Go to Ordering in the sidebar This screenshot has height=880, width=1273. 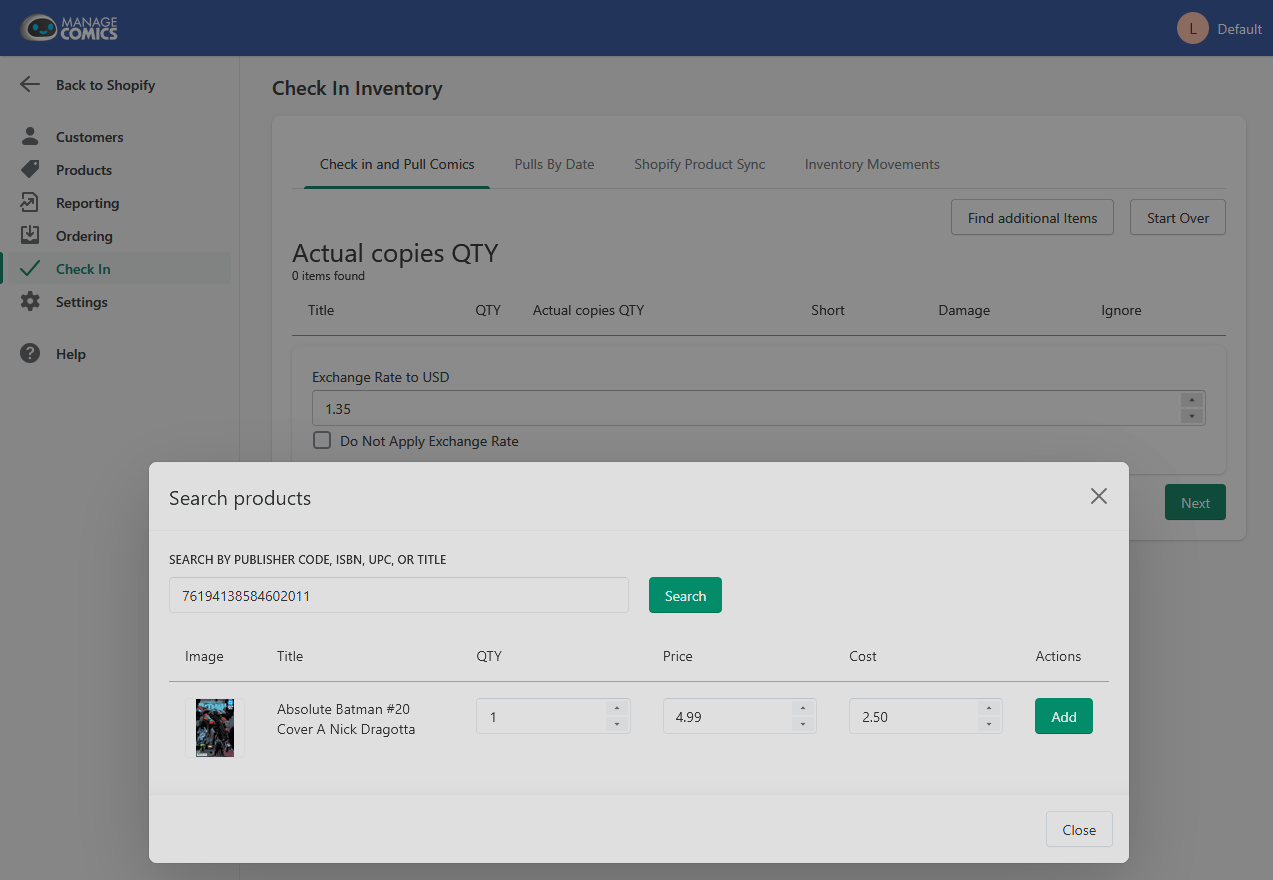pos(84,236)
